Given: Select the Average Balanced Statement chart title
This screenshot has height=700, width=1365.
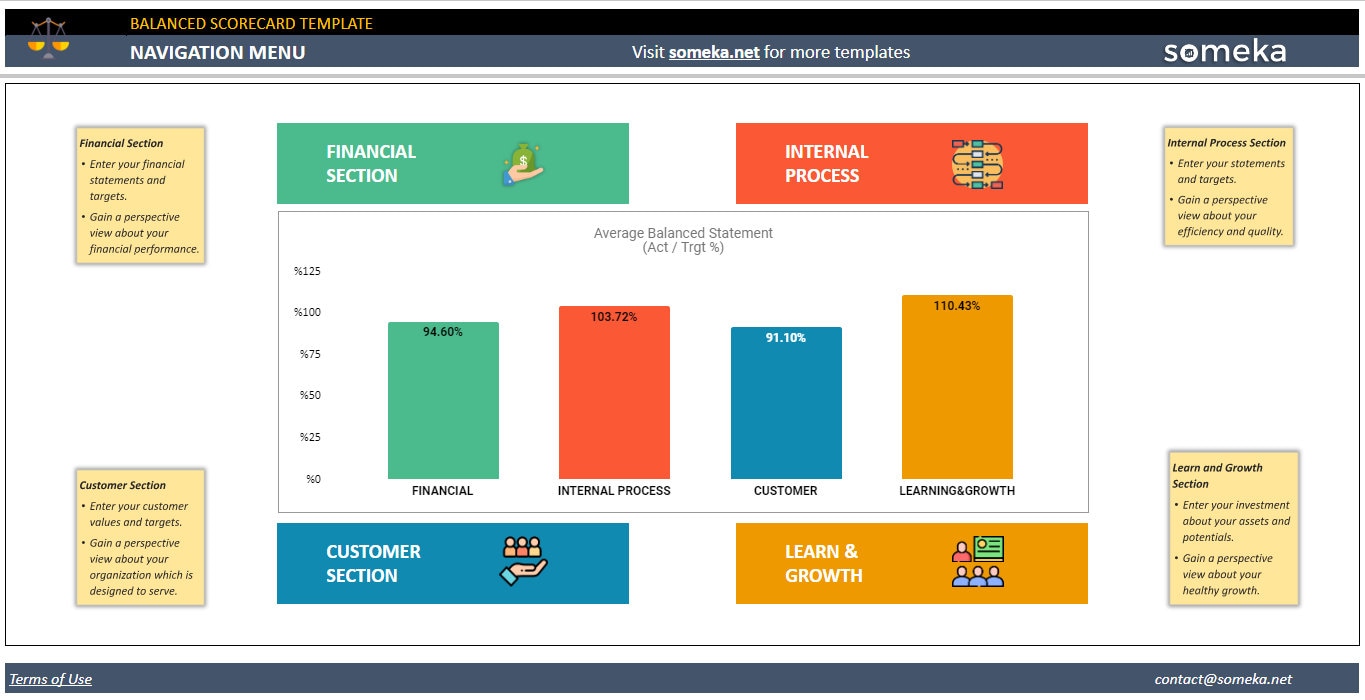Looking at the screenshot, I should pyautogui.click(x=683, y=240).
